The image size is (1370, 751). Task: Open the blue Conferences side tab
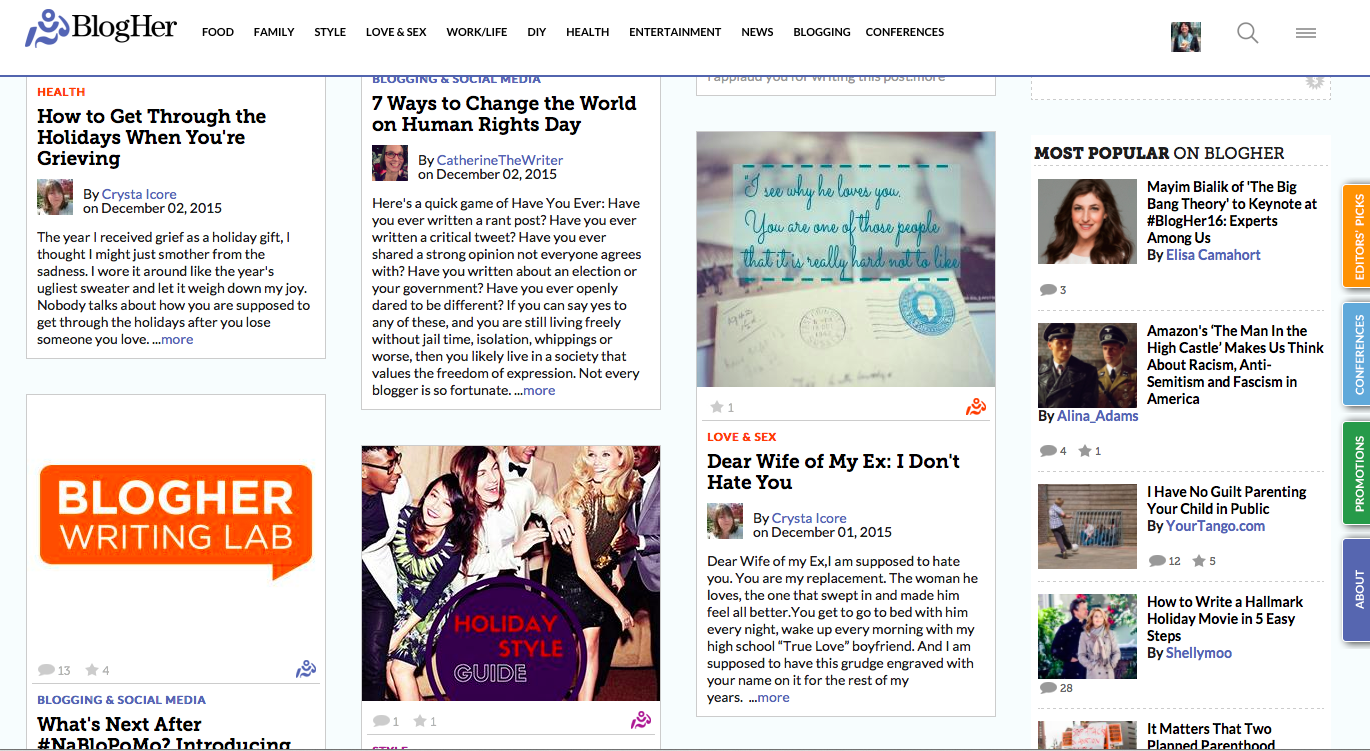(x=1357, y=355)
